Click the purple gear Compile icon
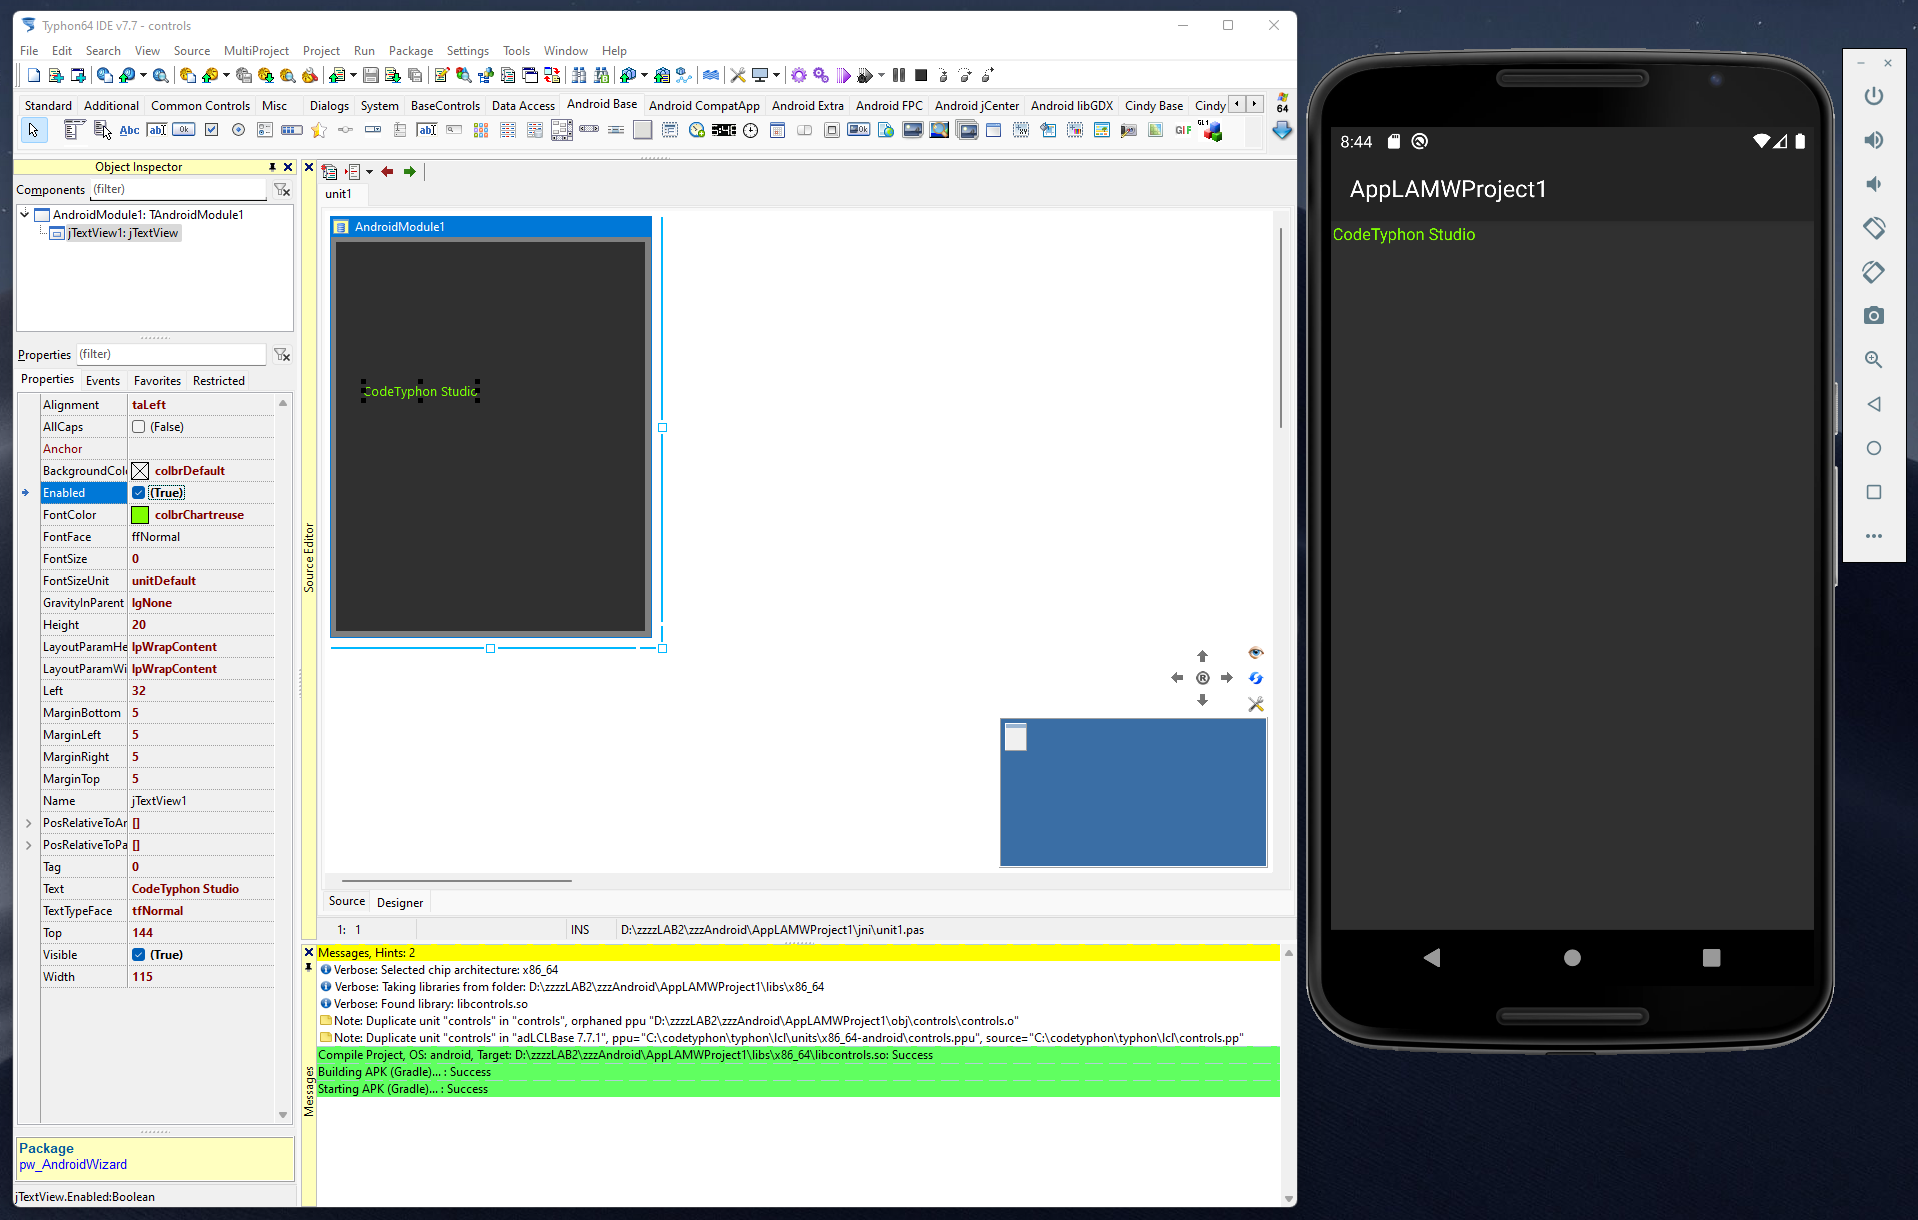The height and width of the screenshot is (1220, 1918). pyautogui.click(x=798, y=75)
